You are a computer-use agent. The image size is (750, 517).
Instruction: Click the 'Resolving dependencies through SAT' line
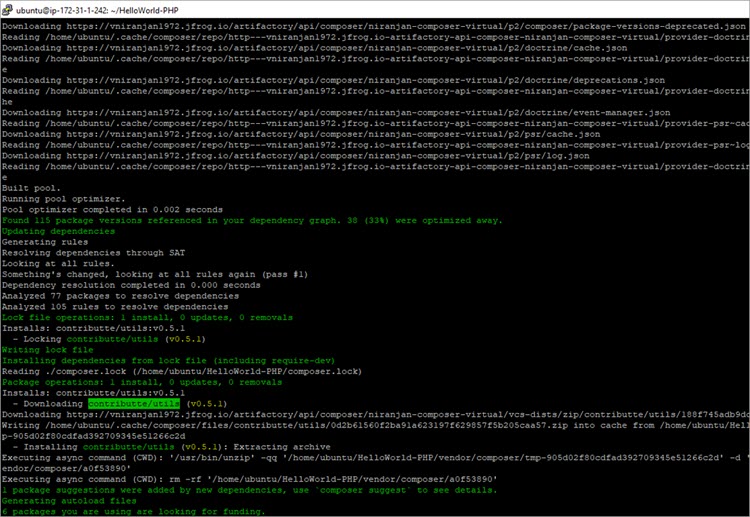pyautogui.click(x=94, y=253)
